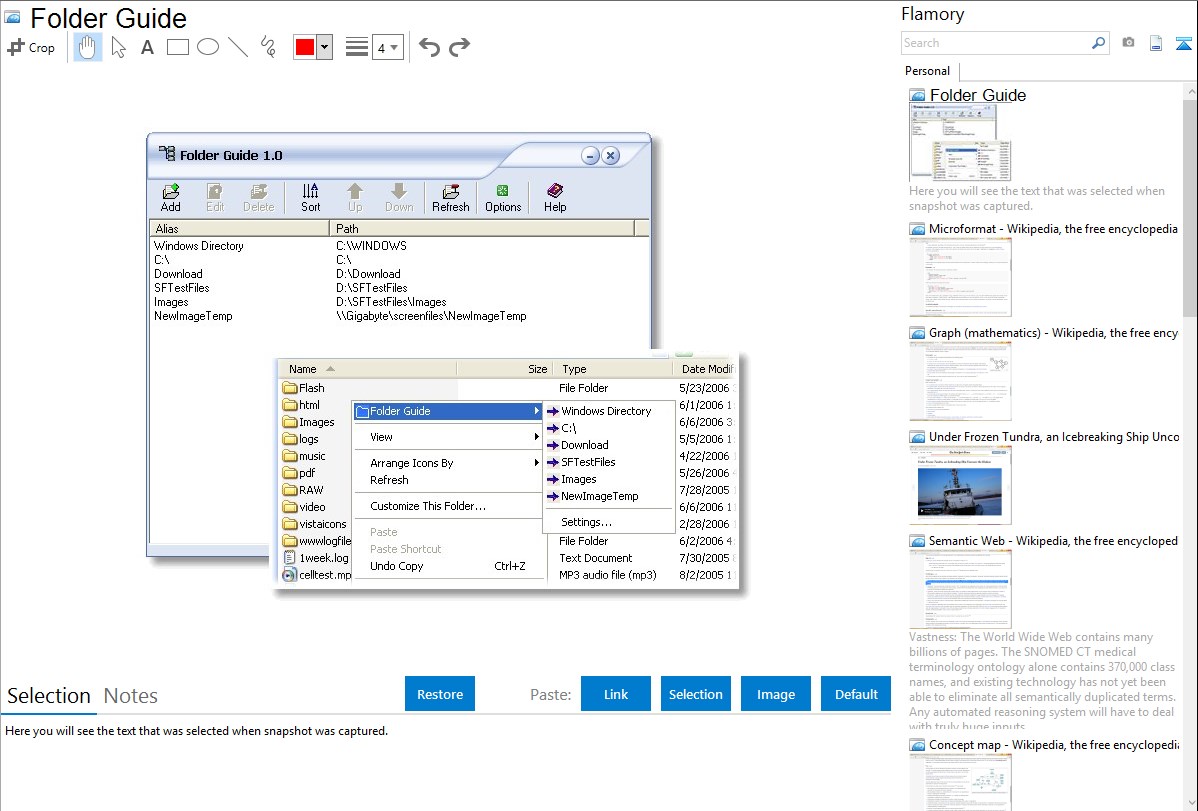Select the Crop tool
1198x811 pixels.
click(31, 47)
